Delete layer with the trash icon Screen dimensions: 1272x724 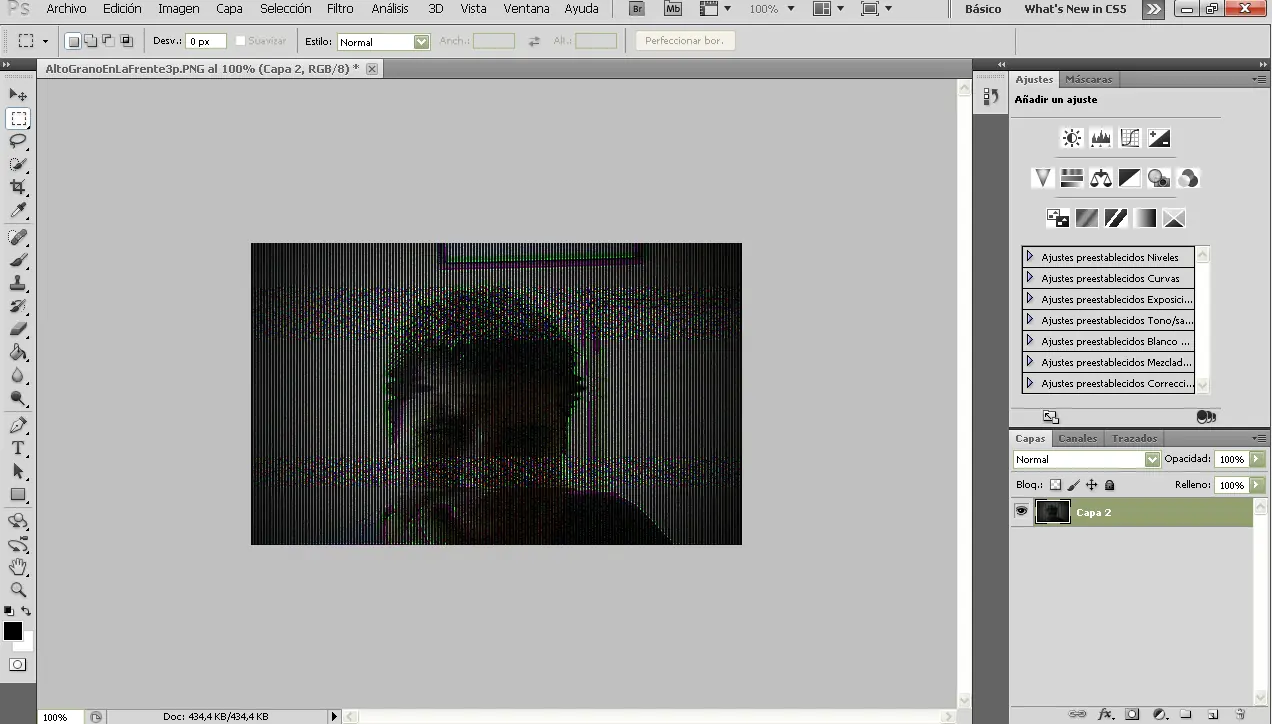[x=1240, y=714]
